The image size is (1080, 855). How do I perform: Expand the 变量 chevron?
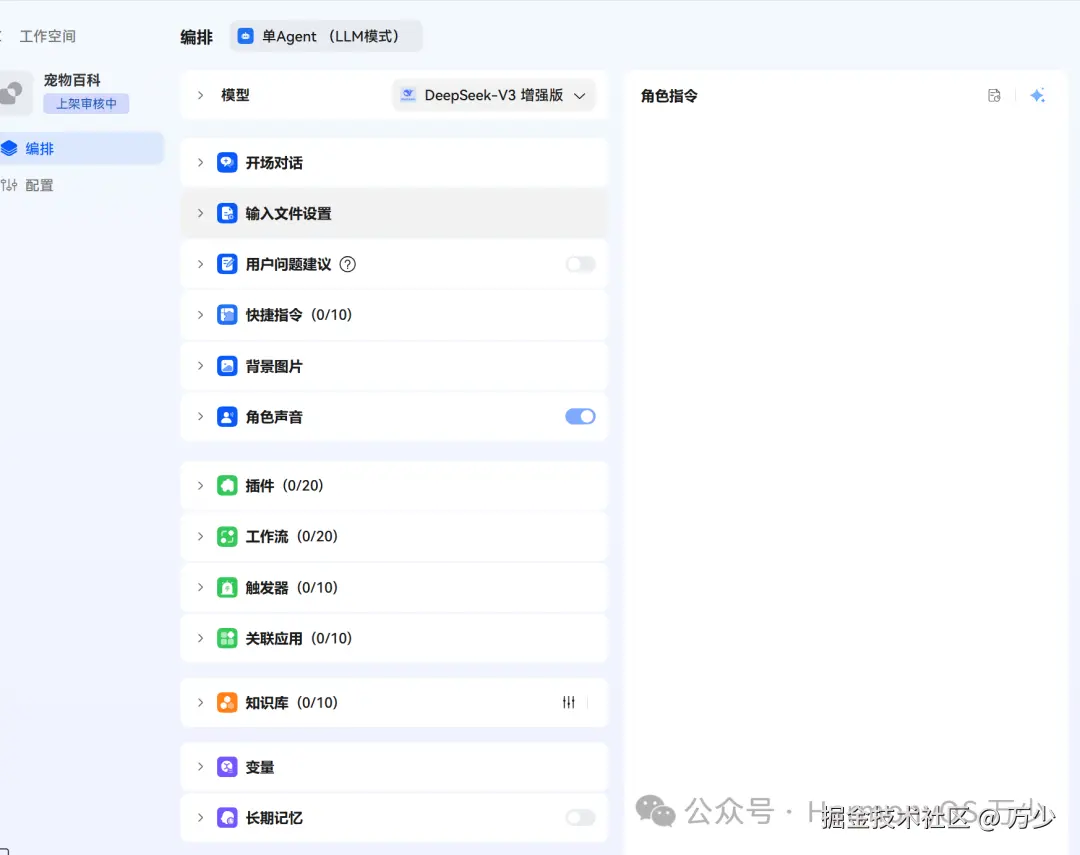pyautogui.click(x=200, y=767)
